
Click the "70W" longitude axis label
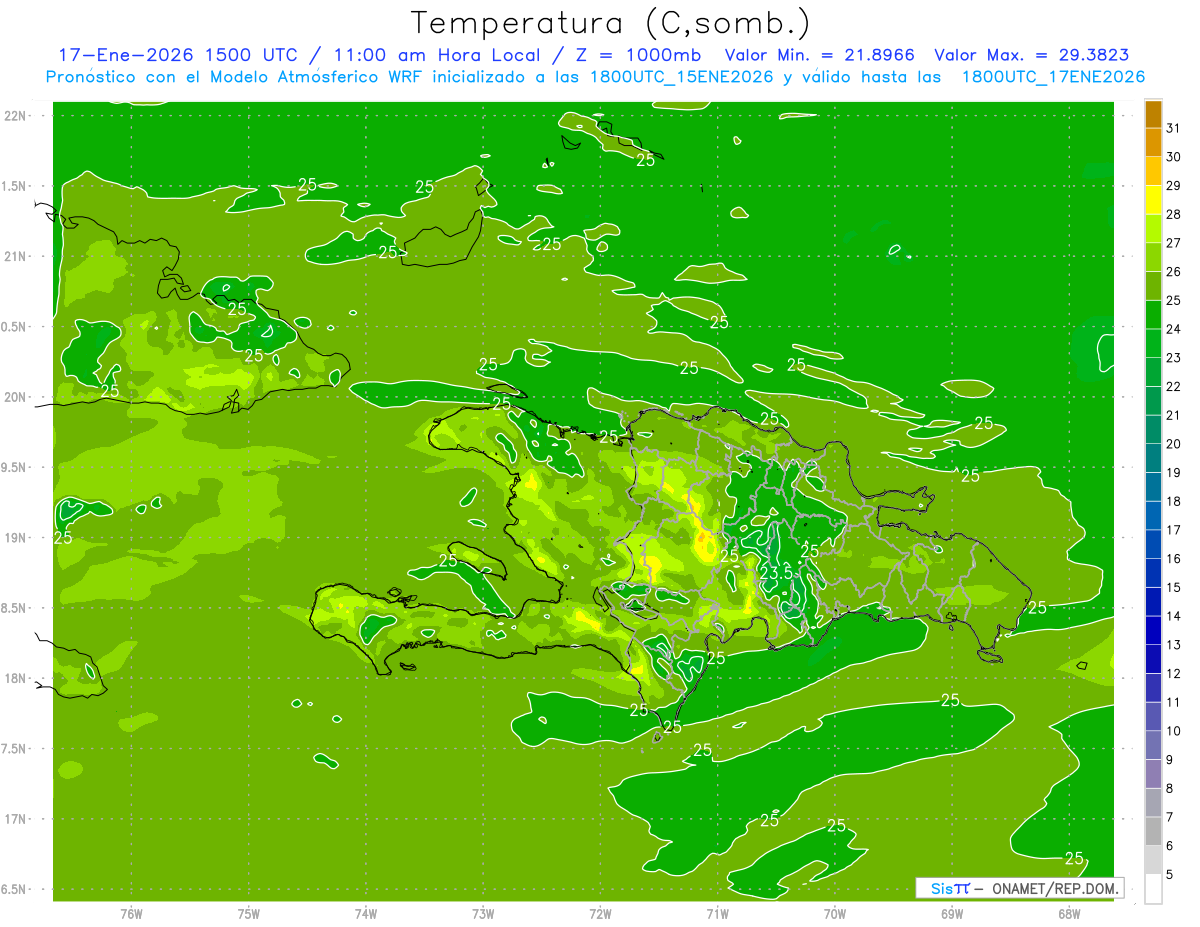tap(835, 913)
